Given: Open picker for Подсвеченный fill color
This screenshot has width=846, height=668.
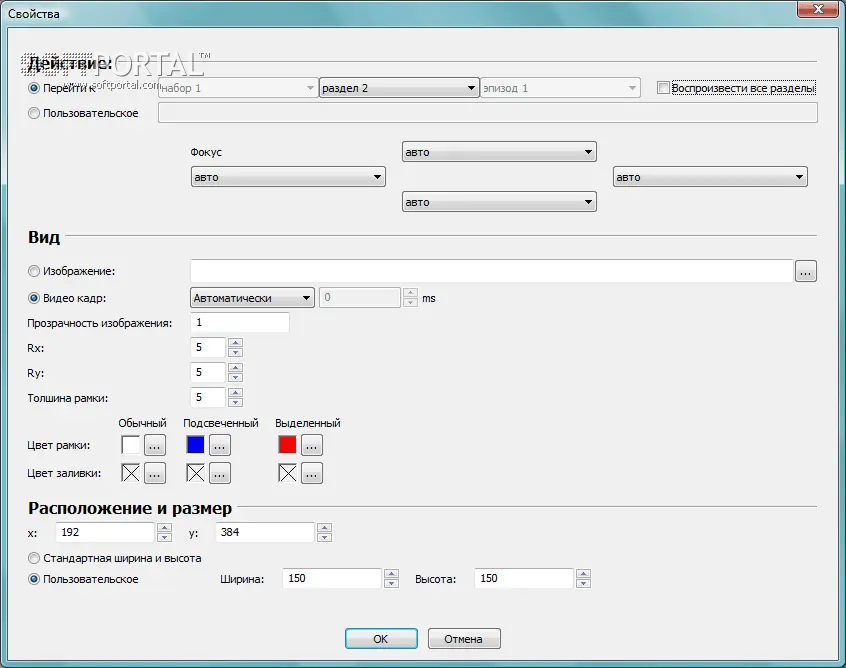Looking at the screenshot, I should [219, 473].
